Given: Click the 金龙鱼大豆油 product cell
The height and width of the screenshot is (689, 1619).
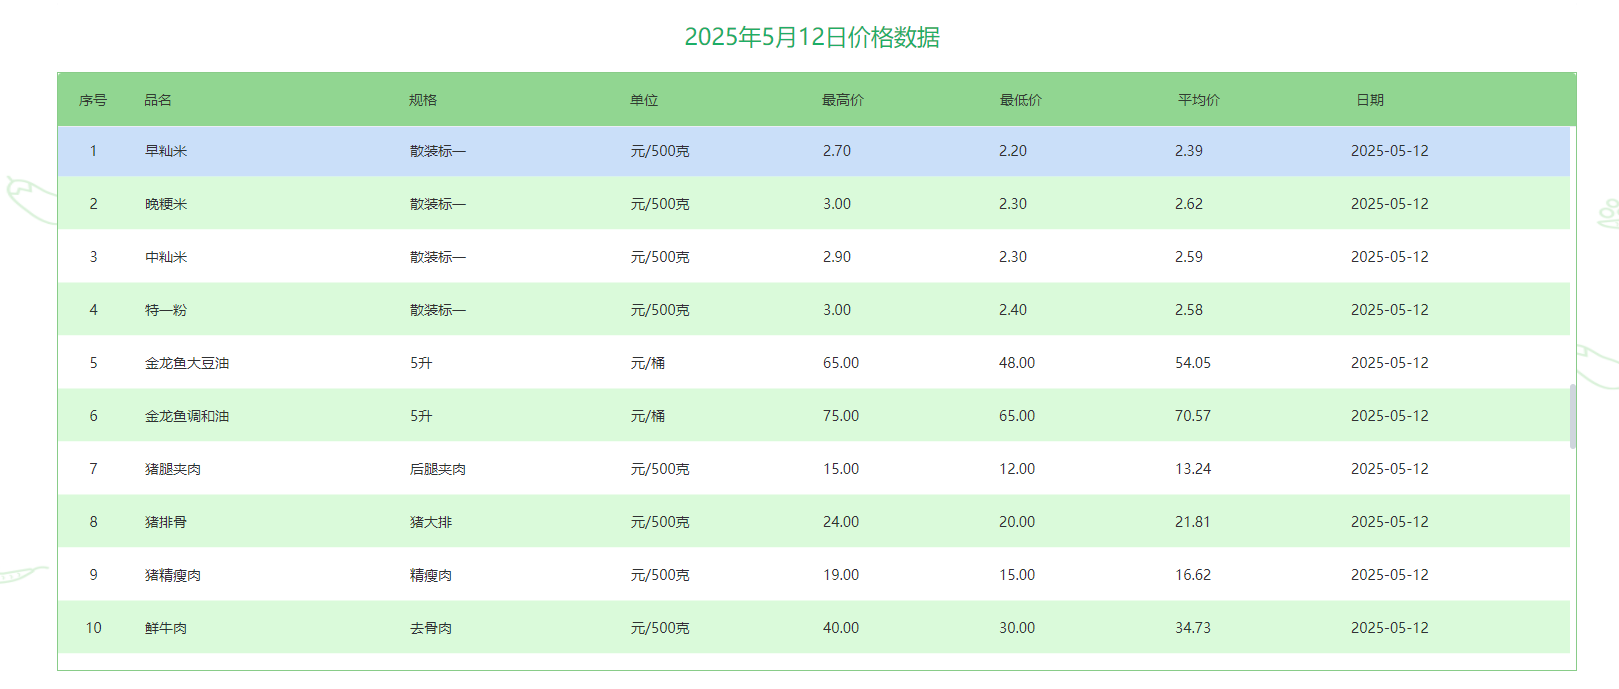Looking at the screenshot, I should coord(187,363).
